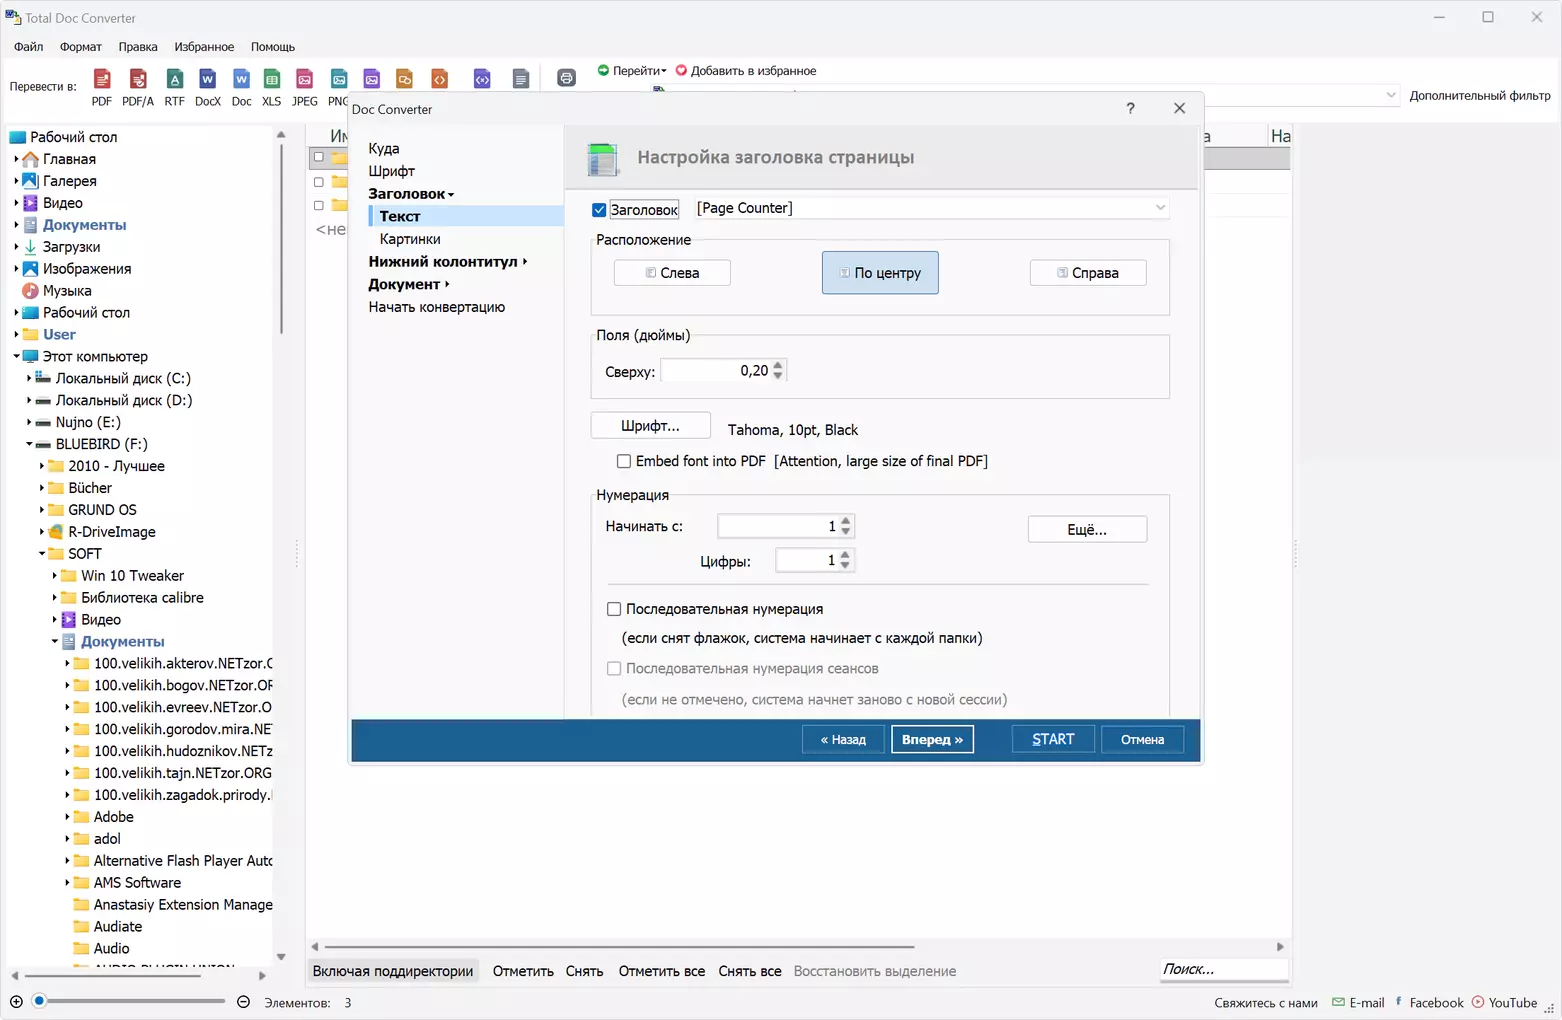Click the Шрифт... button
Image resolution: width=1562 pixels, height=1020 pixels.
point(651,426)
